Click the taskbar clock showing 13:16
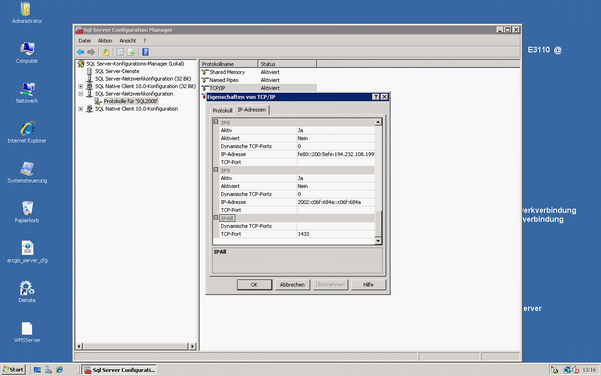This screenshot has width=601, height=376. tap(589, 369)
